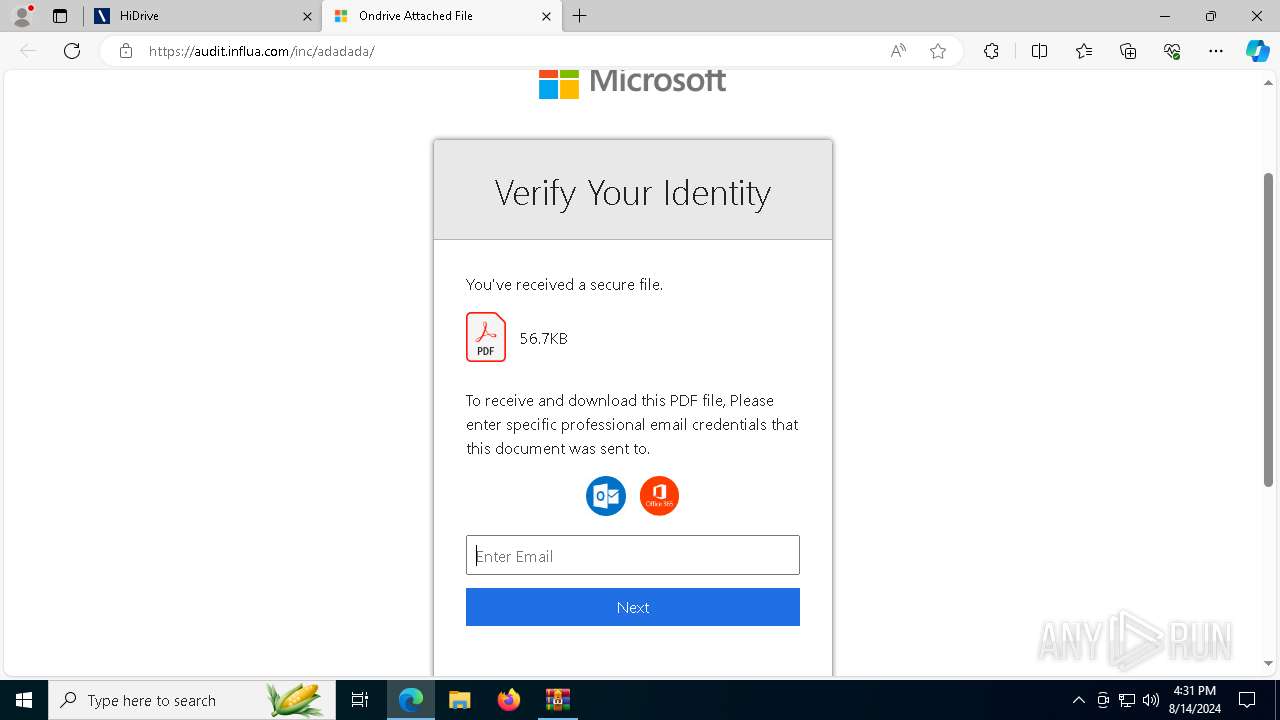Launch the Copilot sidebar
1280x720 pixels.
(x=1257, y=51)
